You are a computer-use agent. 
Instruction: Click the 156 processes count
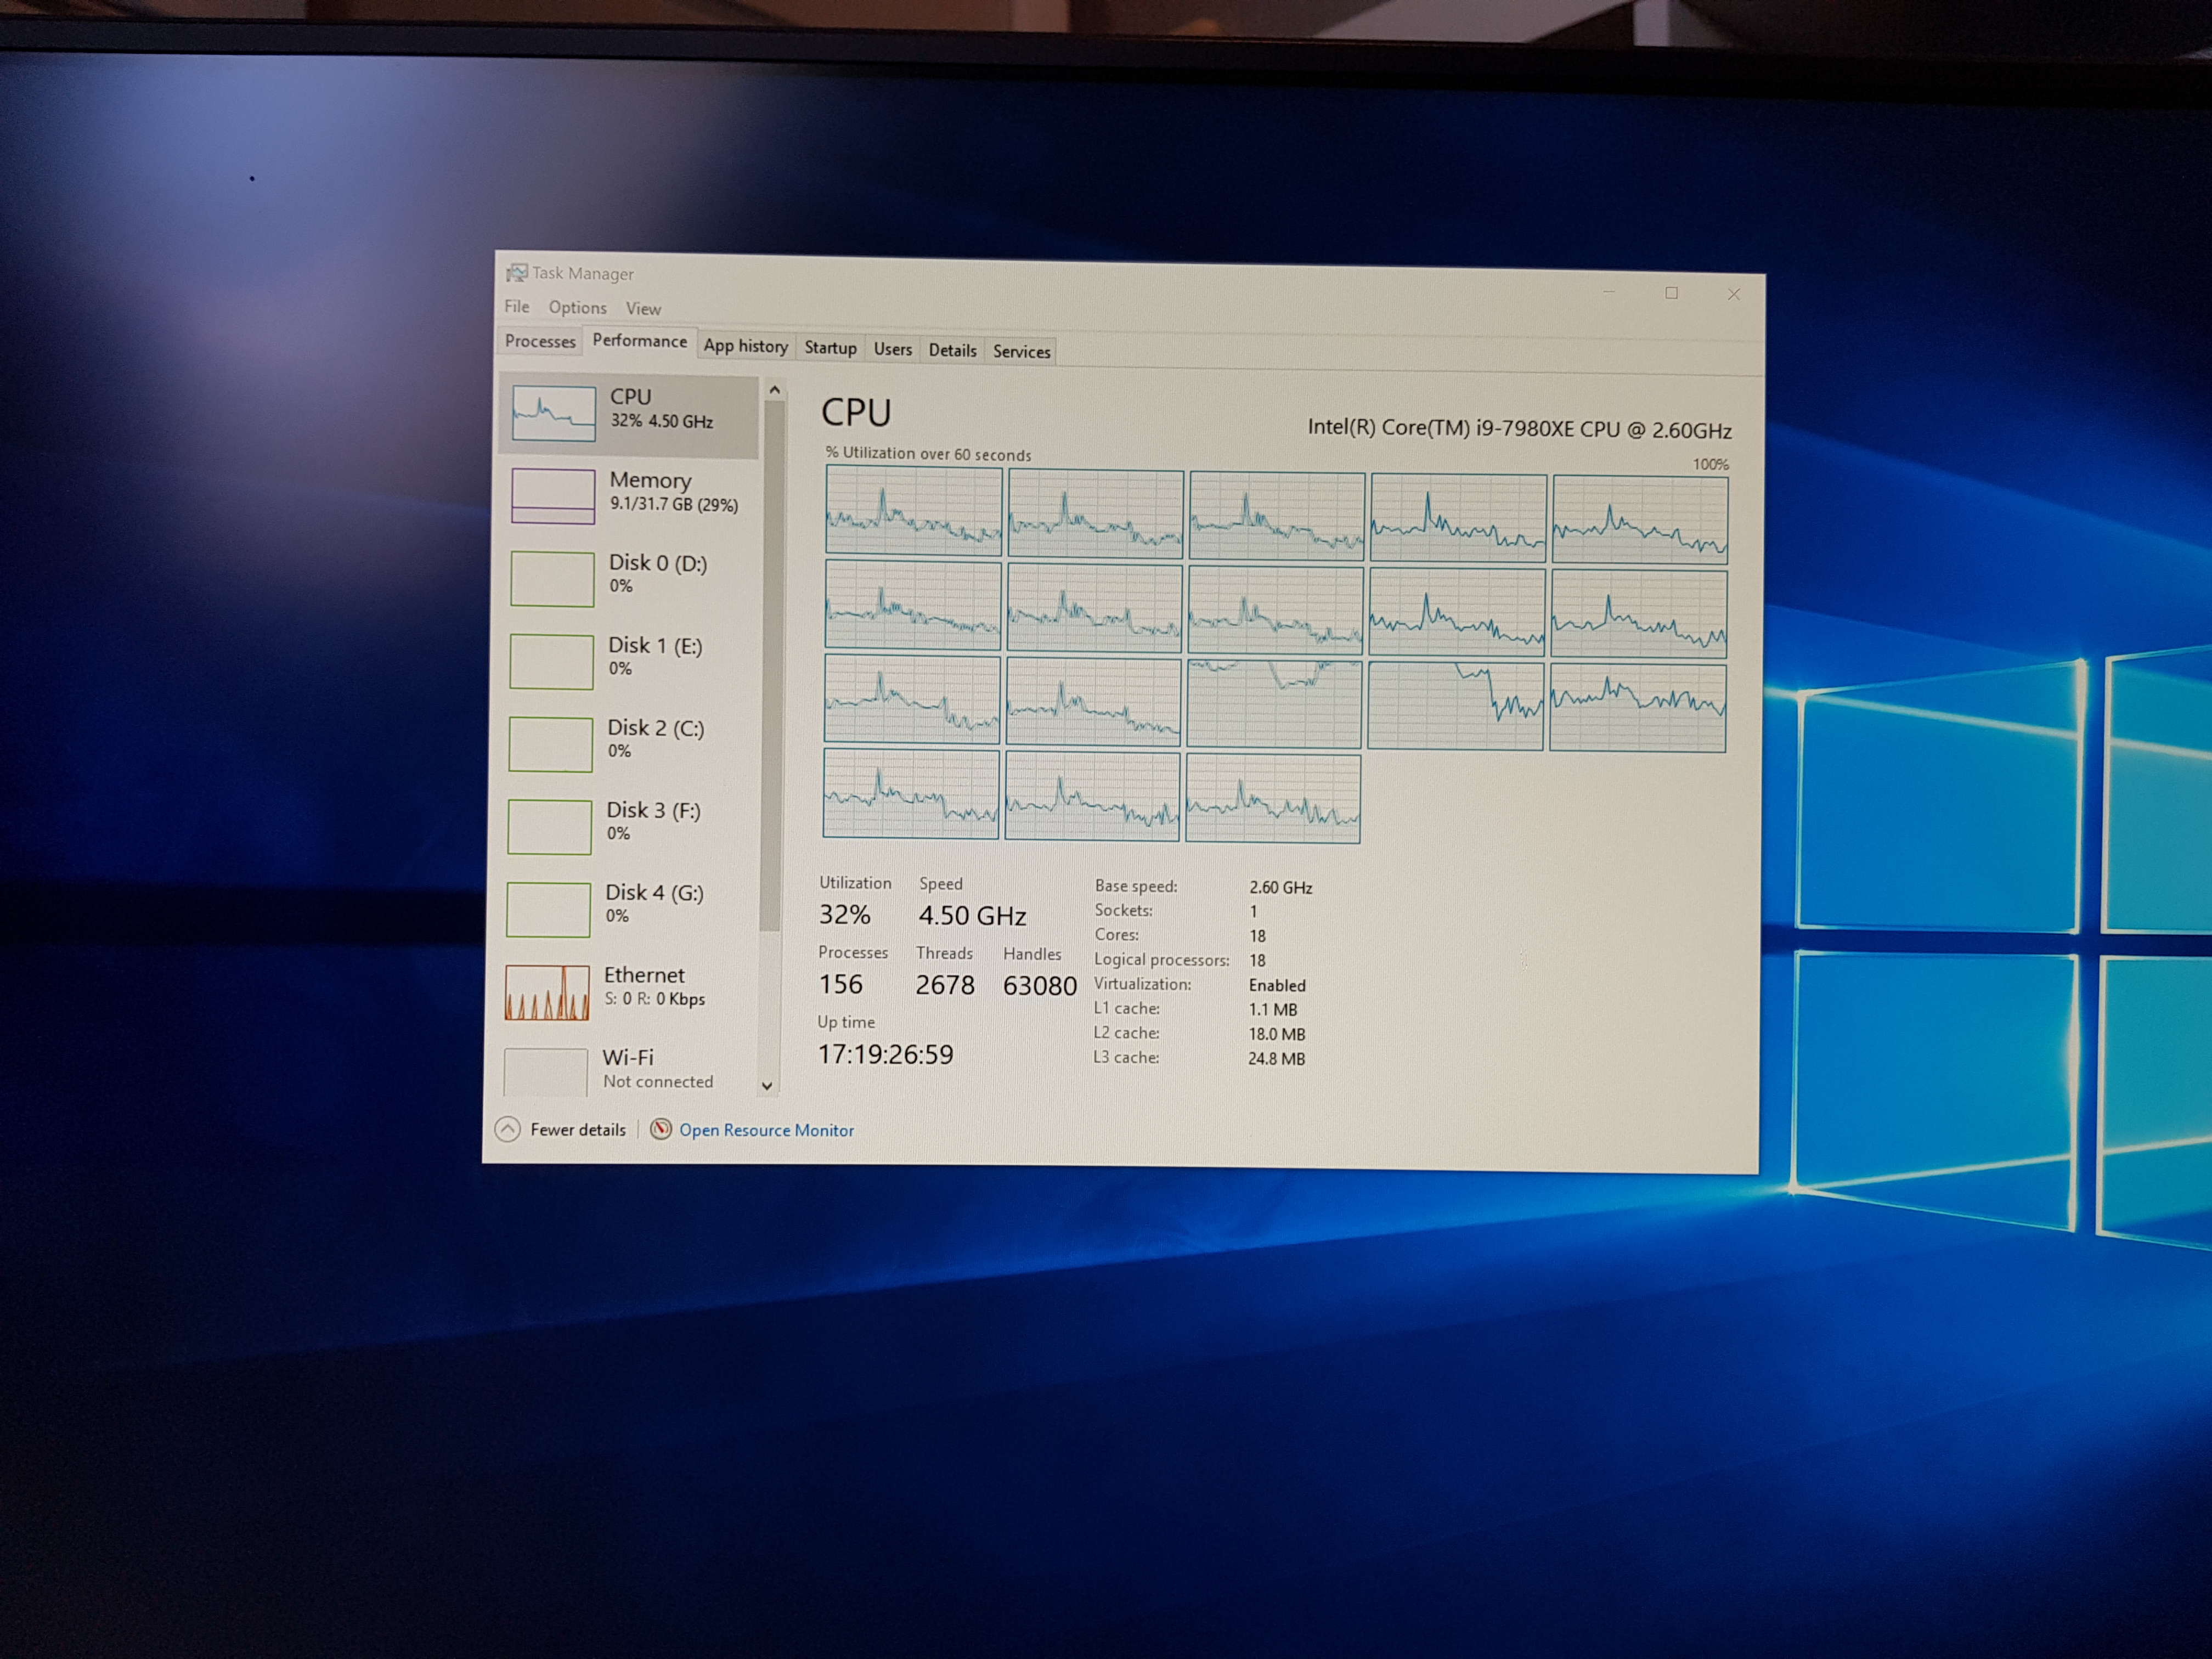(840, 984)
